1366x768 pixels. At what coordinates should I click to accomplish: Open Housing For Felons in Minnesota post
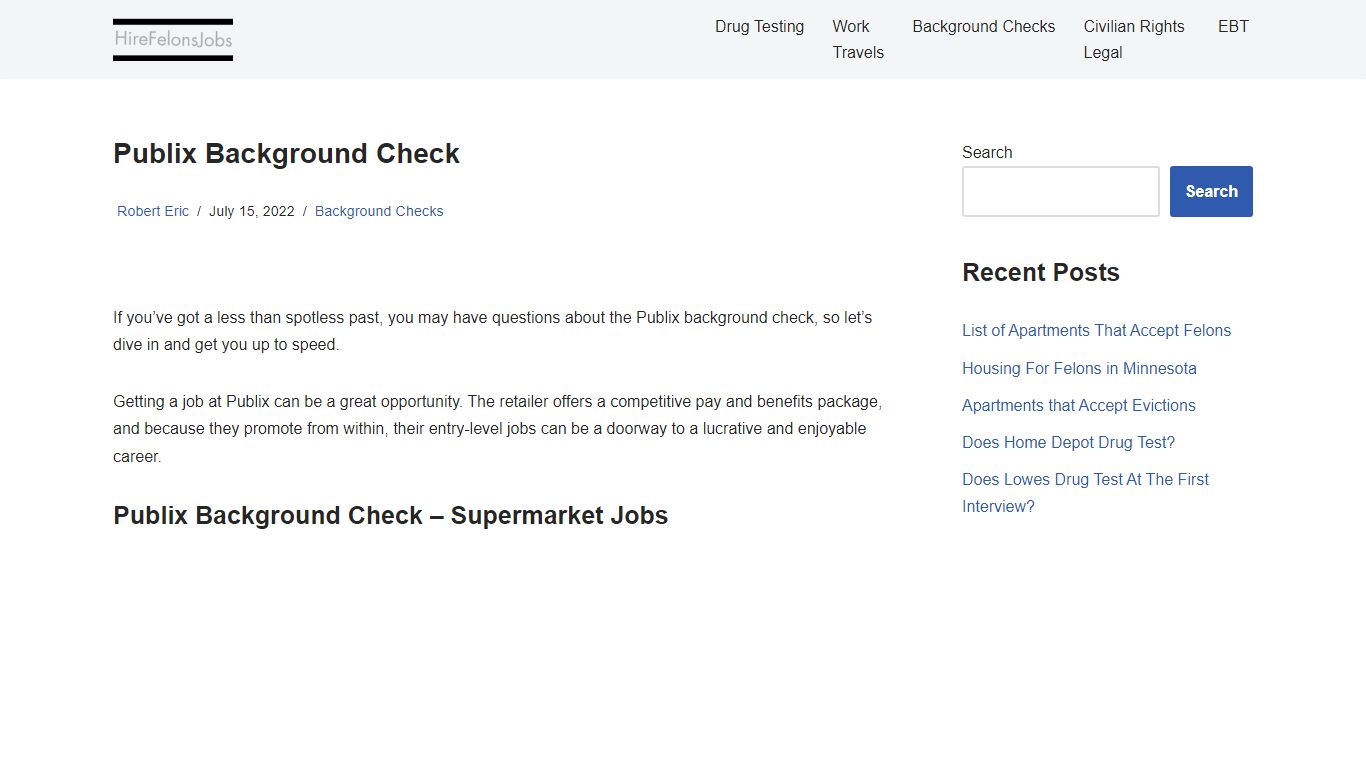[x=1079, y=368]
